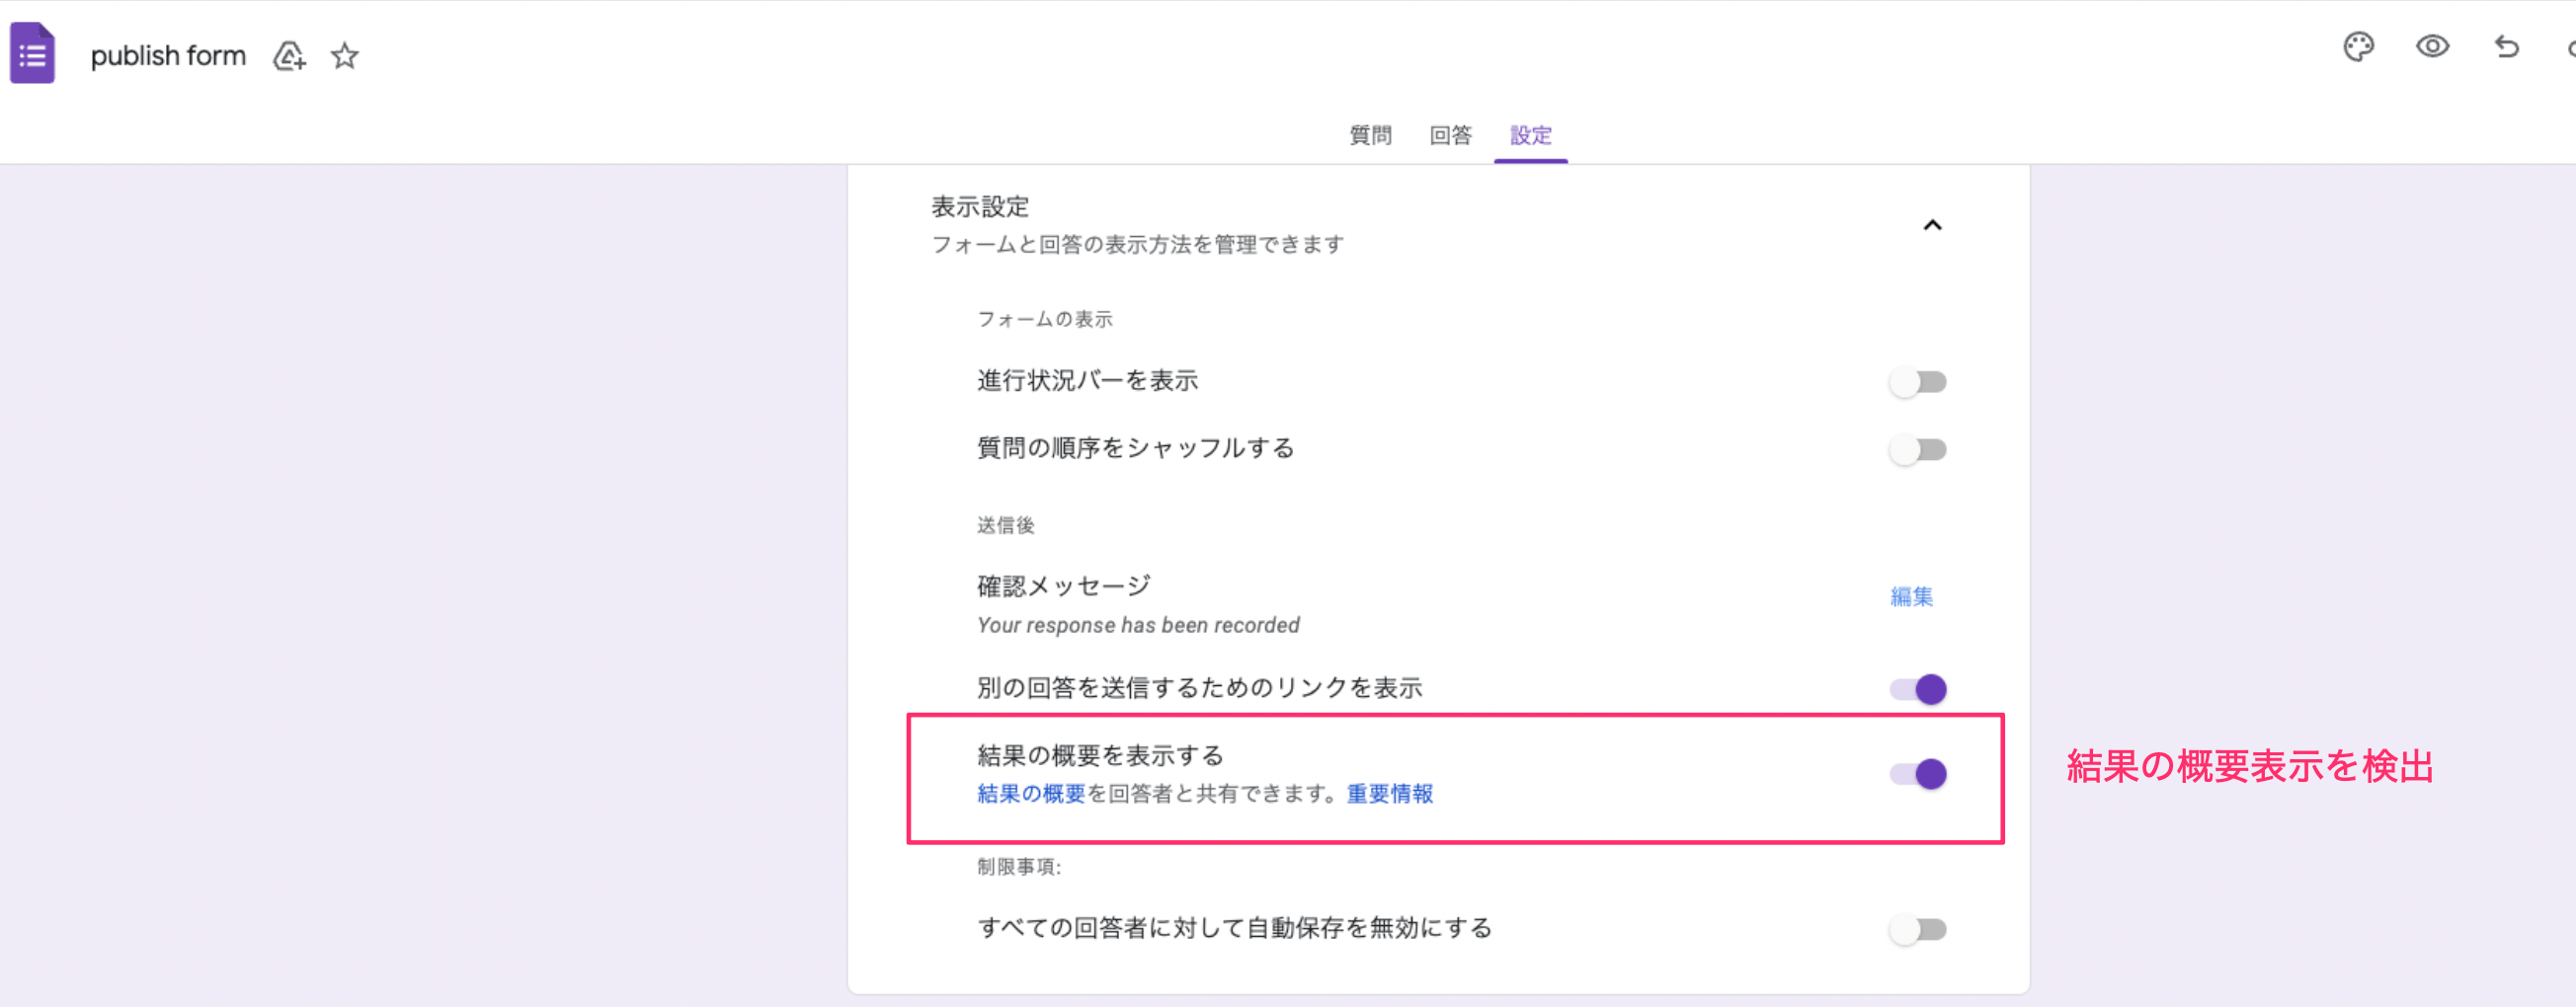Click the 制限事項: subheading
This screenshot has height=1007, width=2576.
(x=1018, y=867)
